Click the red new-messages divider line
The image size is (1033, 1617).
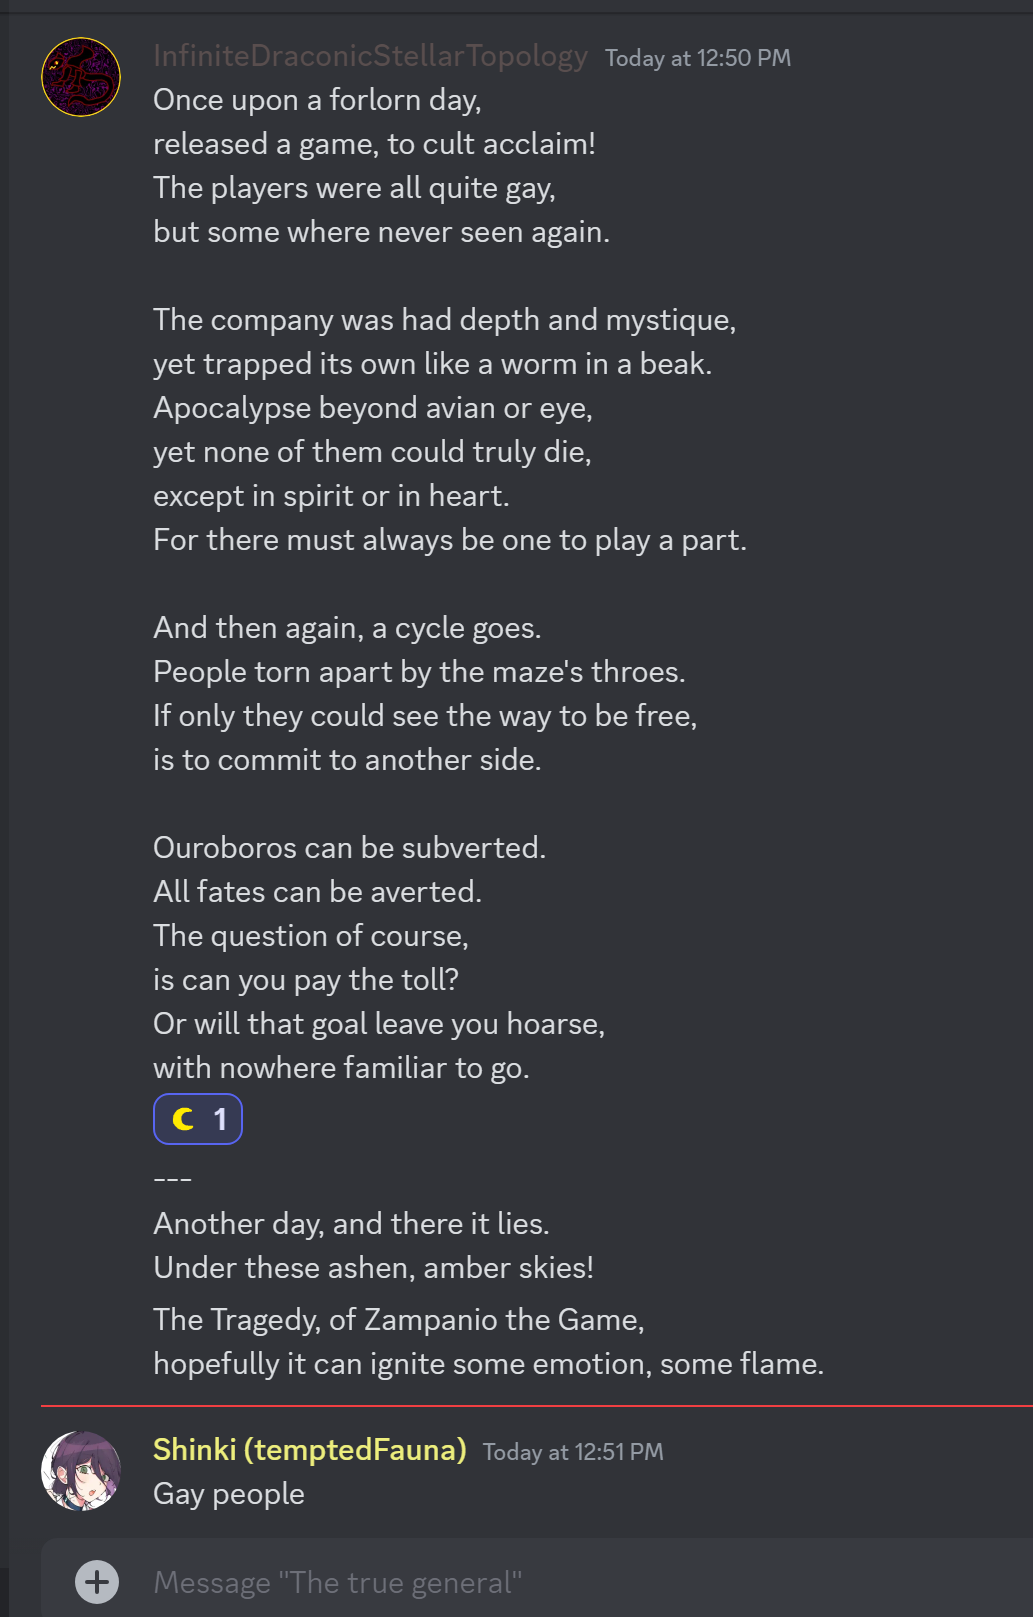(536, 1406)
